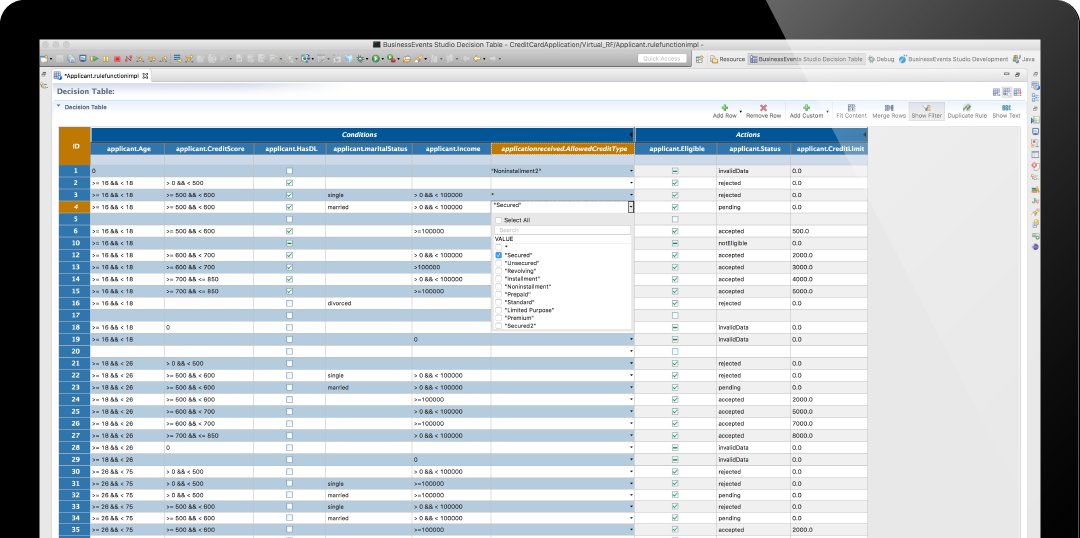Click the filter popup Search field
The image size is (1080, 538).
(x=563, y=230)
